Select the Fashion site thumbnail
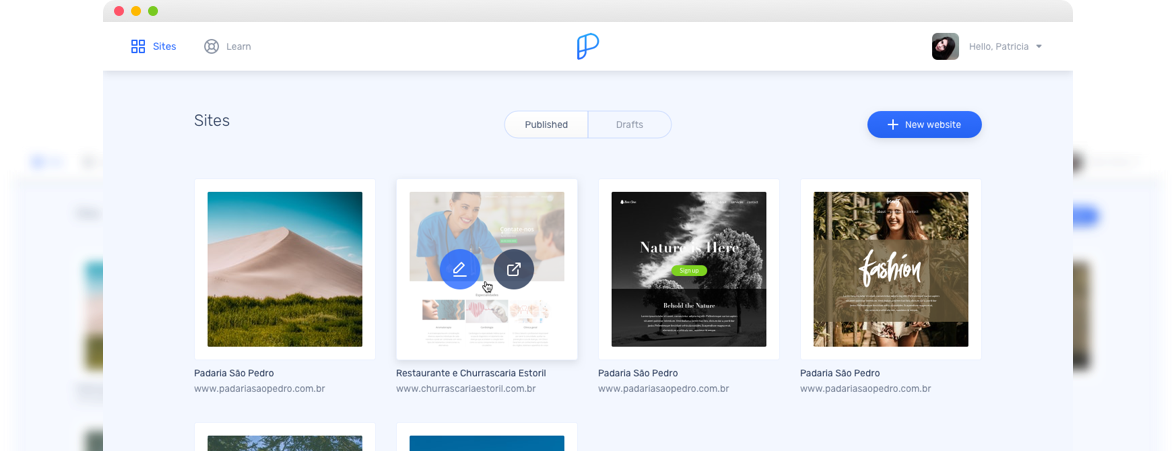 pyautogui.click(x=891, y=269)
